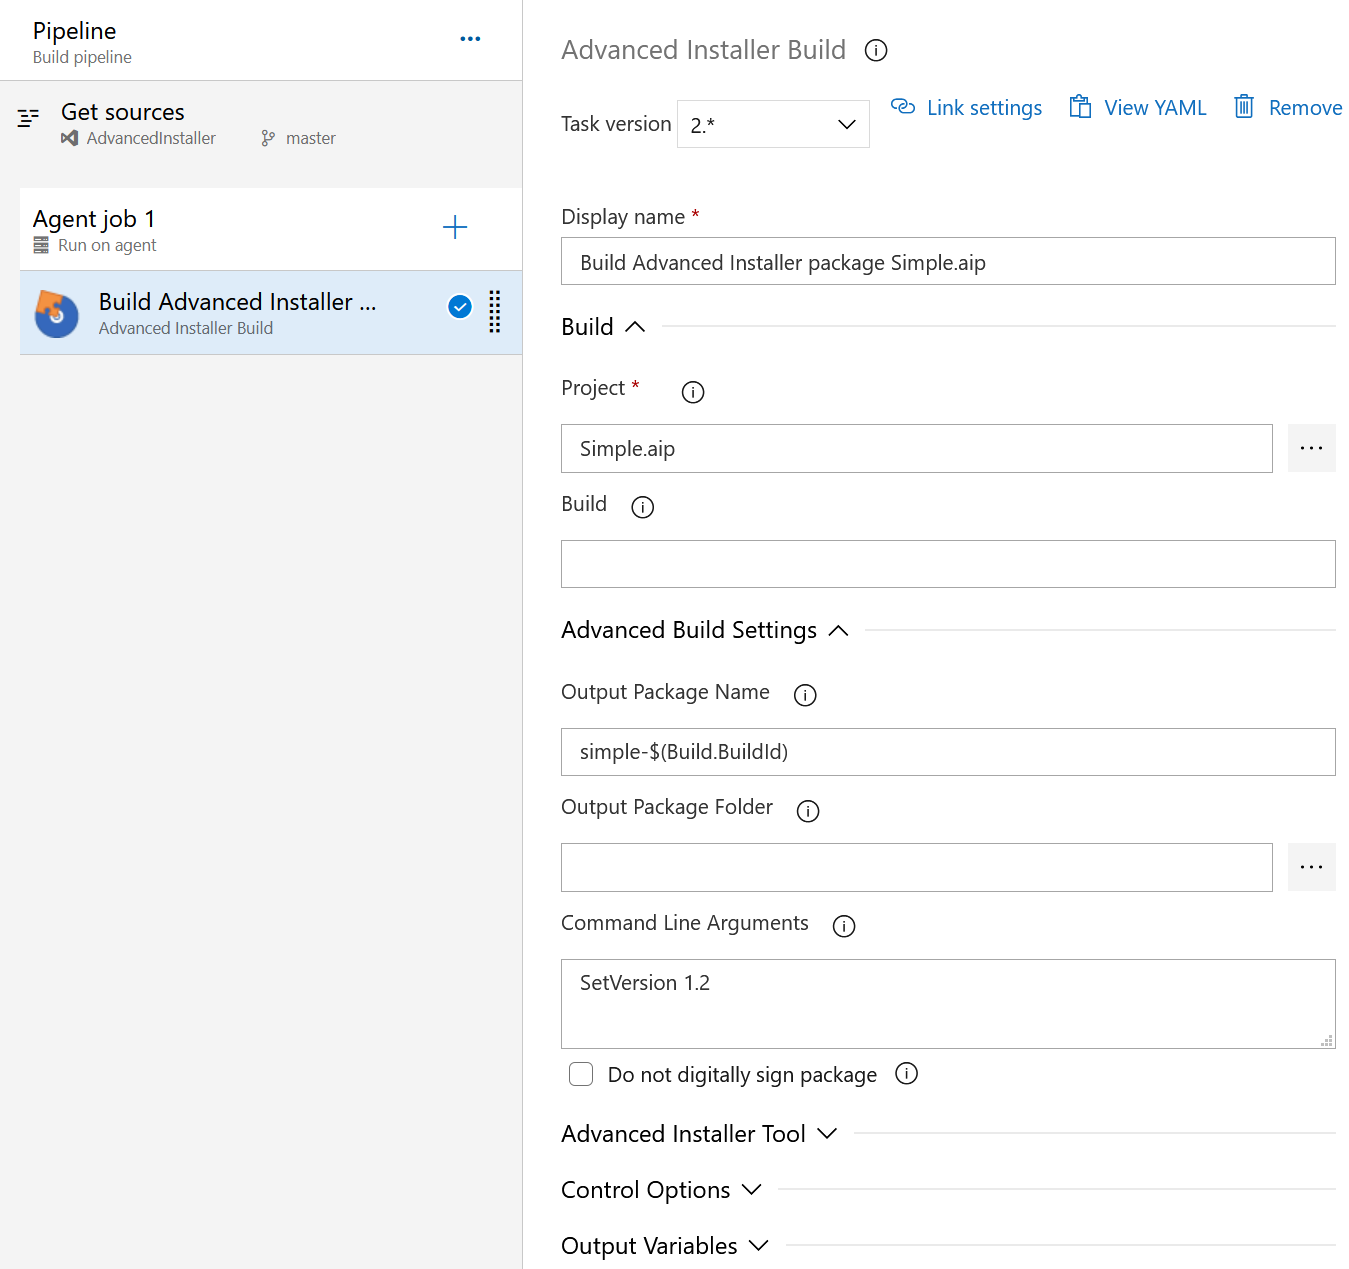
Task: Open info for Advanced Installer Build title
Action: click(x=876, y=50)
